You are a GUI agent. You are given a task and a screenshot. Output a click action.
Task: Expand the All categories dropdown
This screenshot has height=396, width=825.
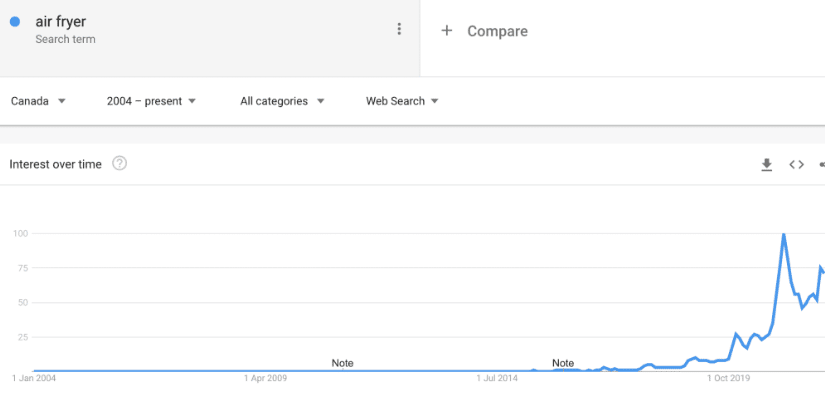(282, 101)
